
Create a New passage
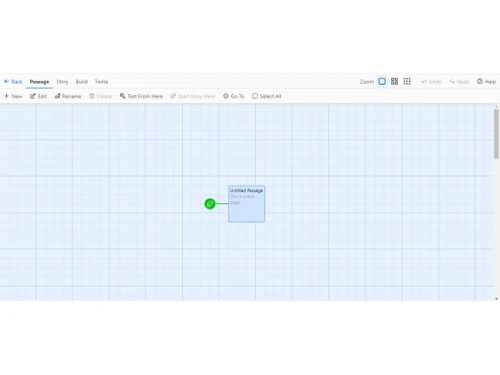tap(13, 96)
